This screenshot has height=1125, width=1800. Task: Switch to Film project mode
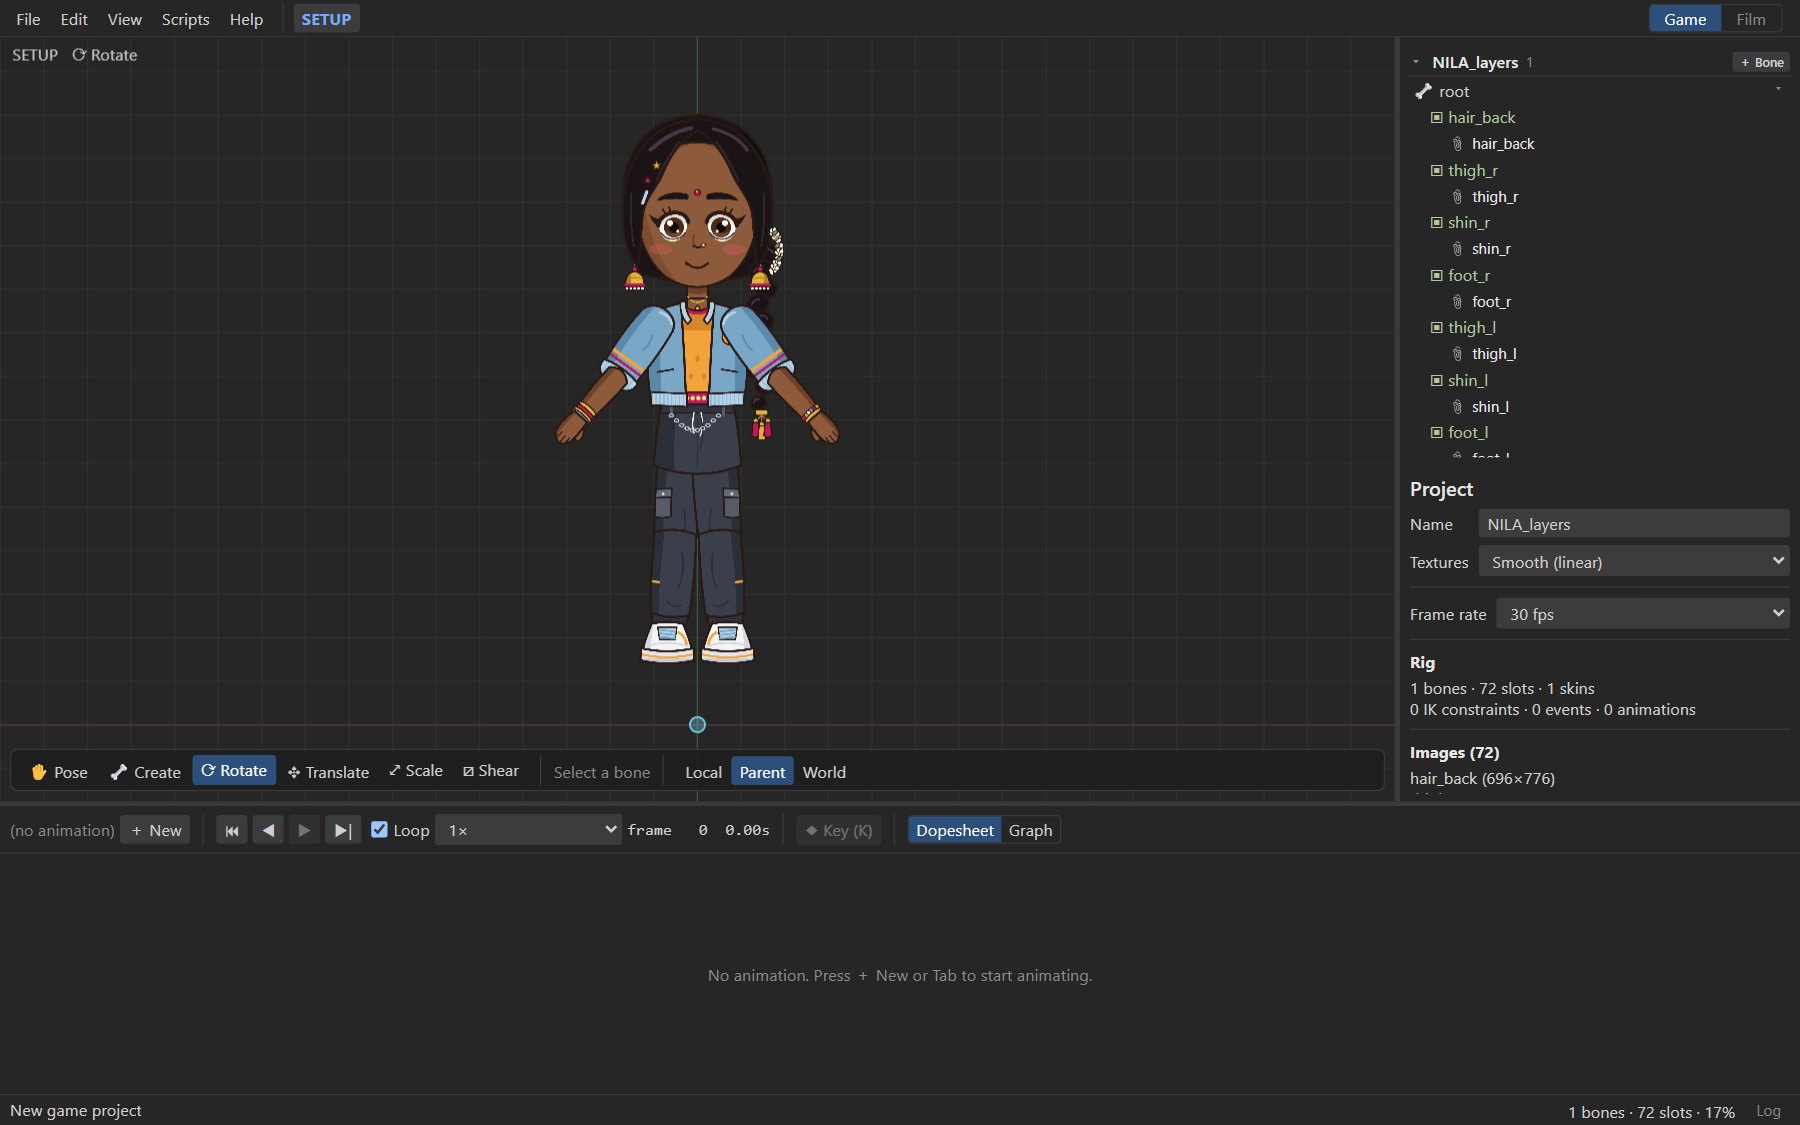(x=1751, y=19)
